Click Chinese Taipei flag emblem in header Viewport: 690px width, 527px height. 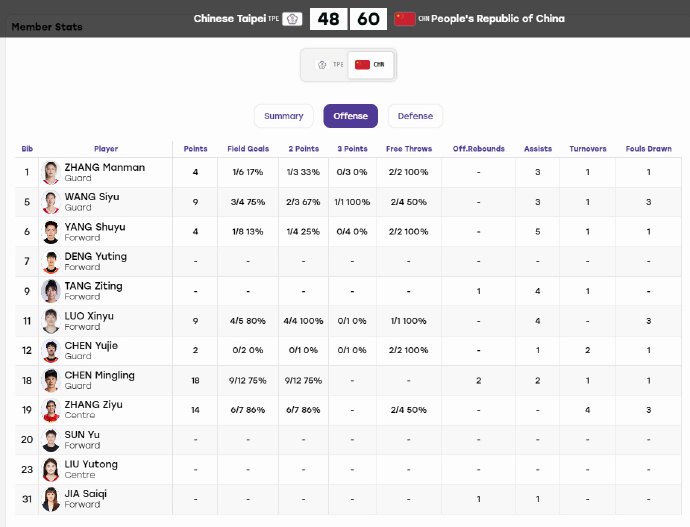tap(292, 19)
